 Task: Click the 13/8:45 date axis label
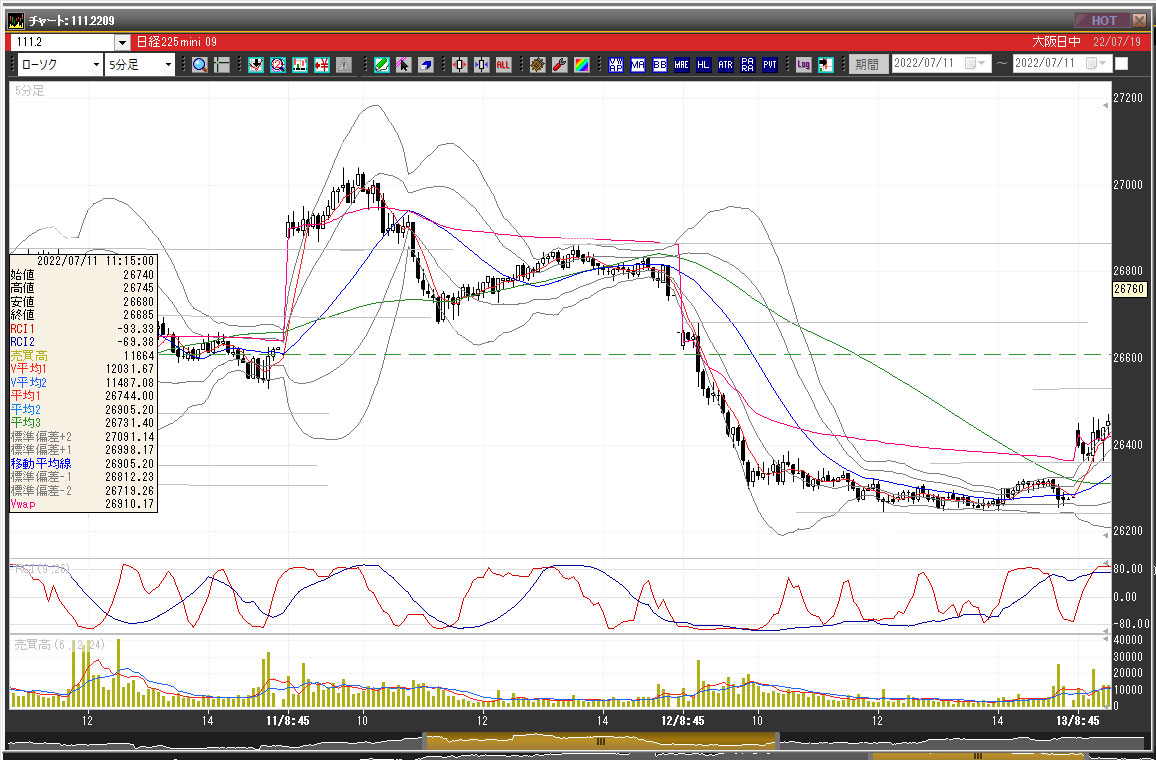click(1077, 721)
